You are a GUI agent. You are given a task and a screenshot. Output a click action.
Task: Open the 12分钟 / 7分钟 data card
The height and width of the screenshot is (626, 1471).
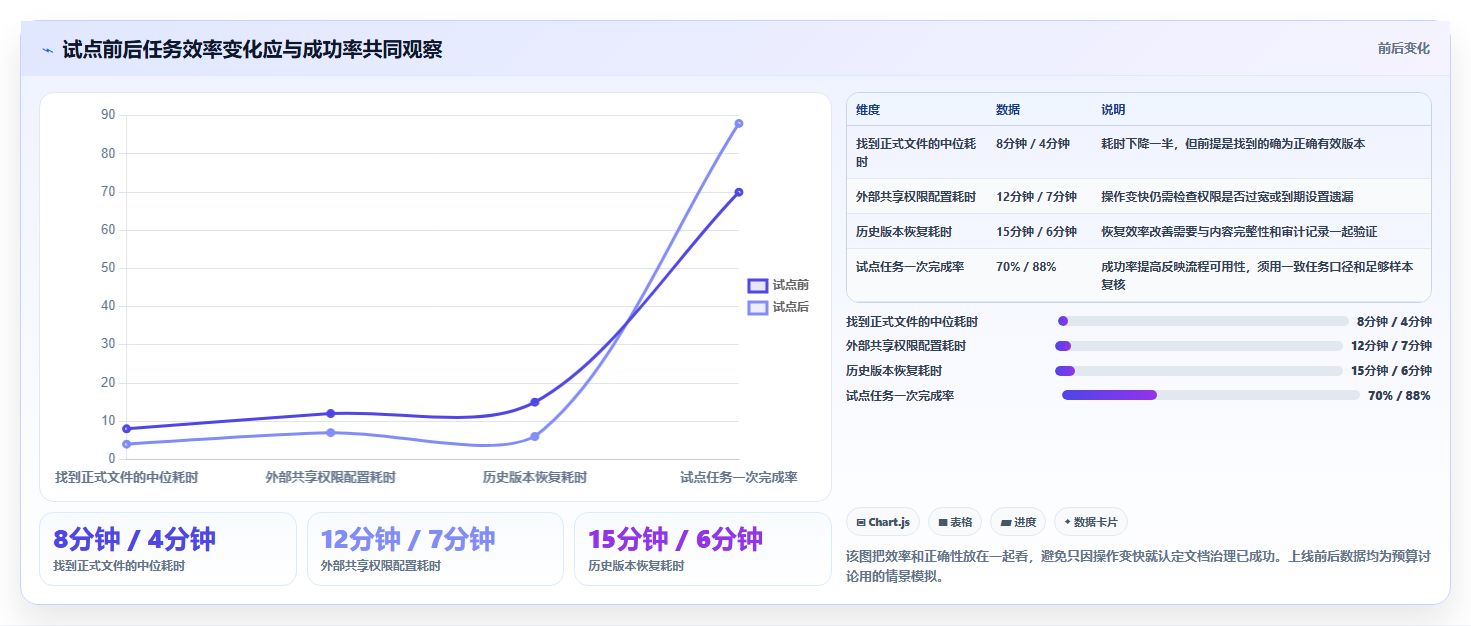click(x=436, y=549)
